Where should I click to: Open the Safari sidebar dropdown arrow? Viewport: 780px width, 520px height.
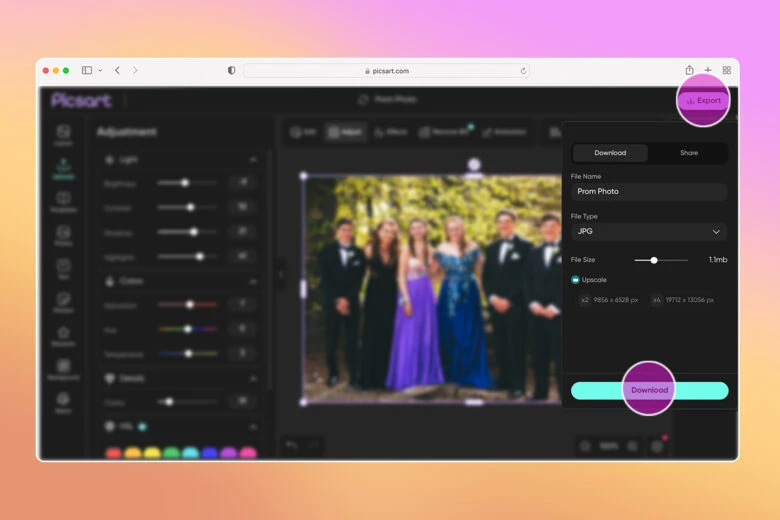(100, 71)
